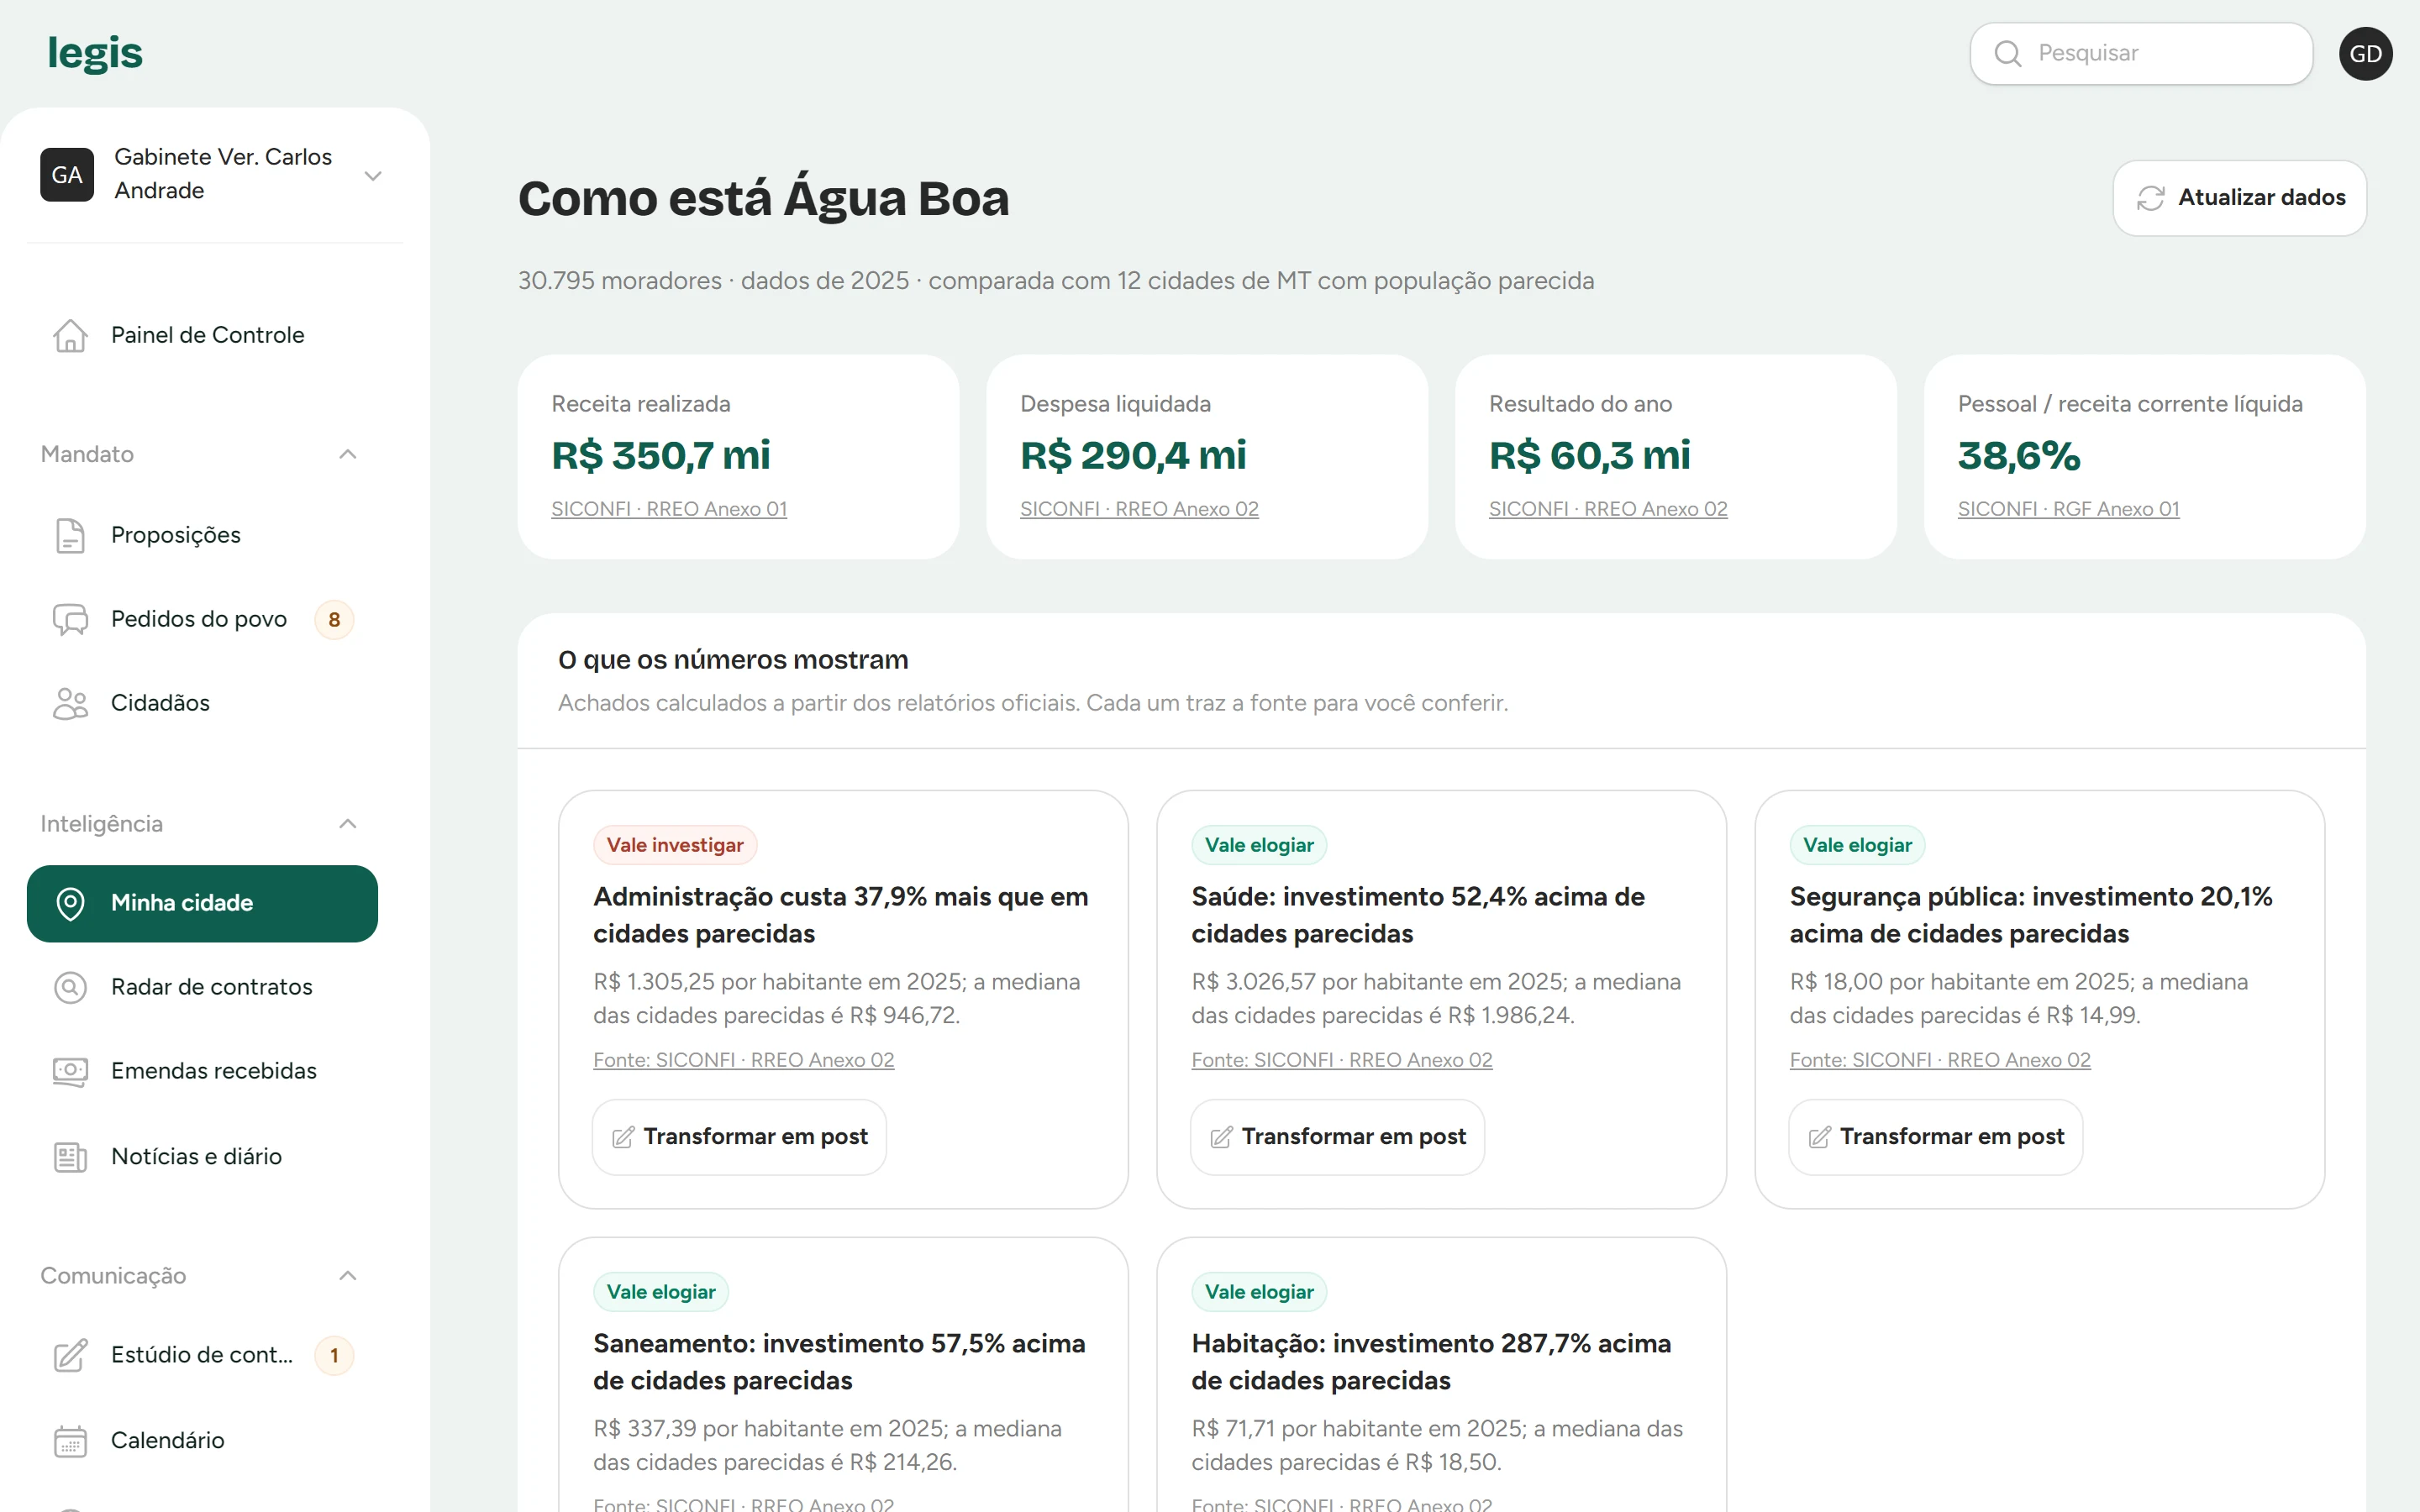The height and width of the screenshot is (1512, 2420).
Task: Open the Gabinete Ver. Carlos Andrade switcher chevron
Action: [373, 176]
